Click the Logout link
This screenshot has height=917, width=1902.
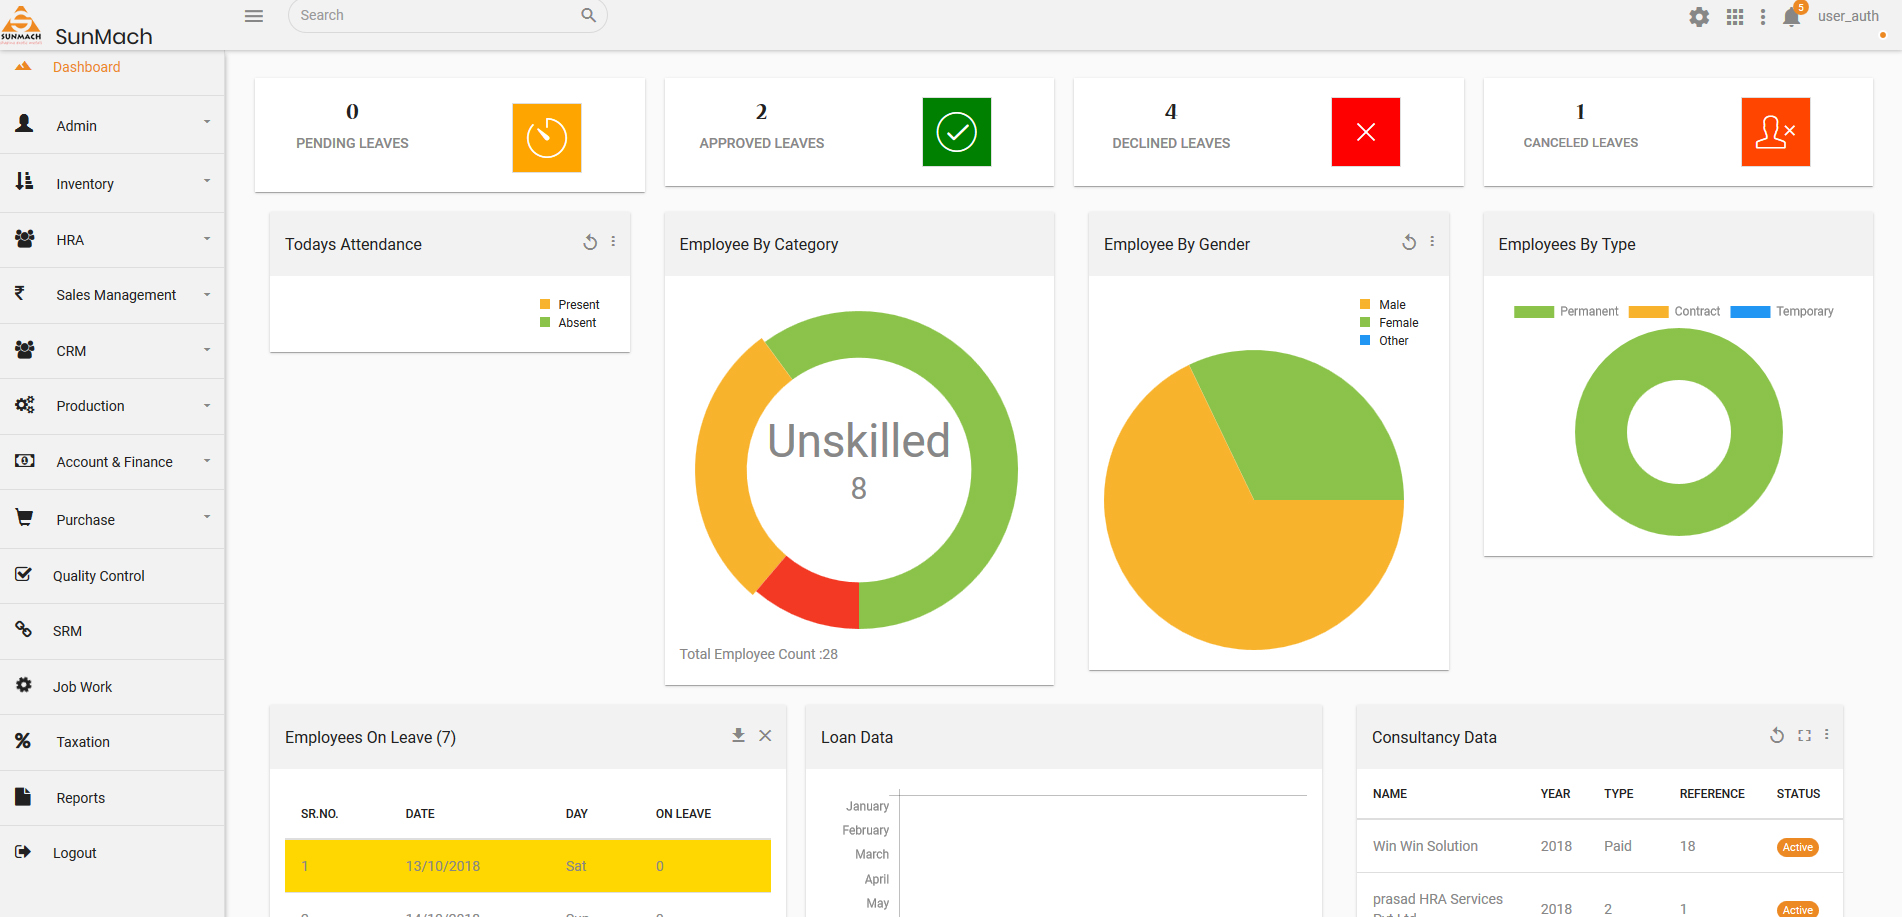[74, 853]
